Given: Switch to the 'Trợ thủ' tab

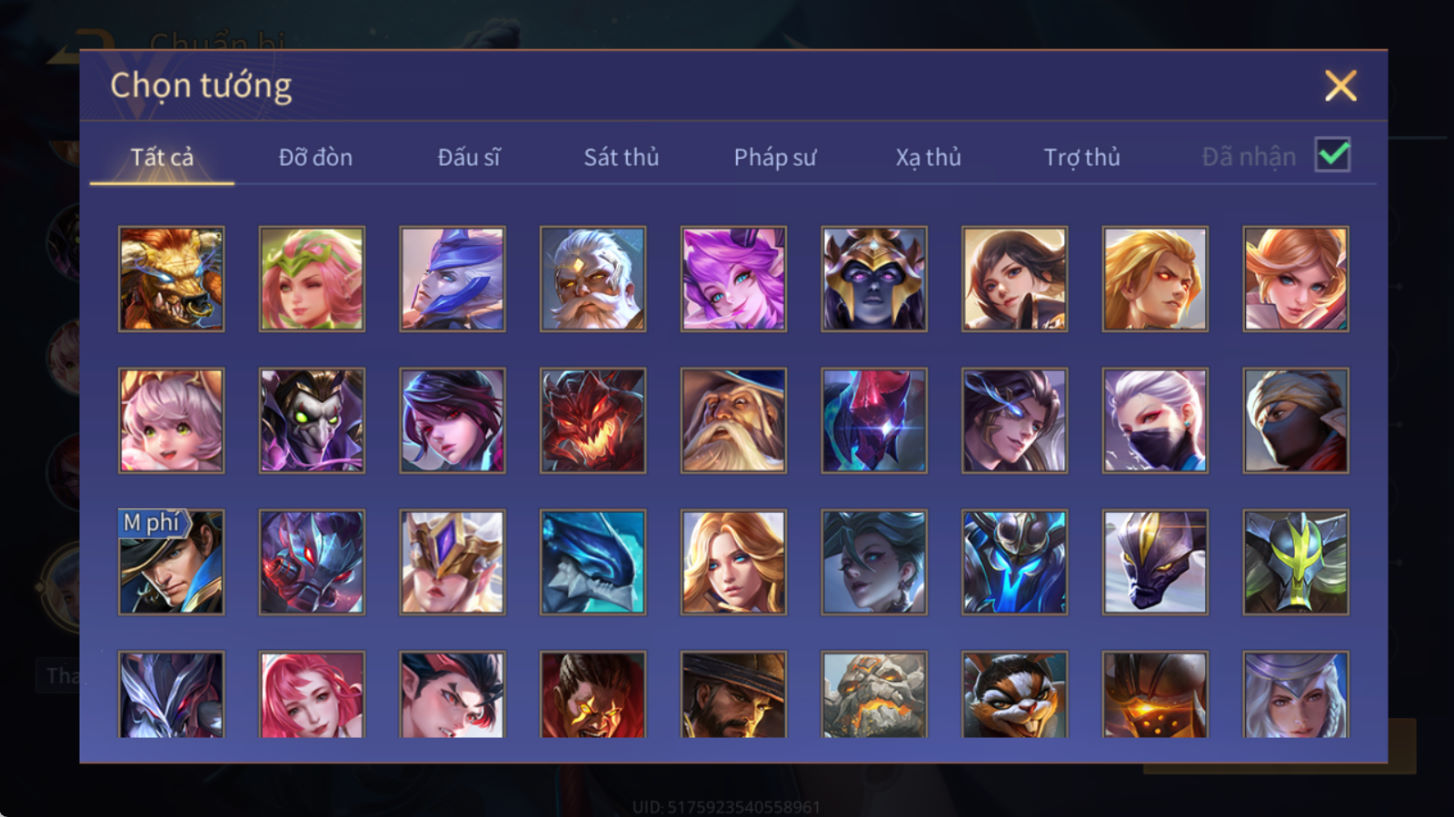Looking at the screenshot, I should click(1082, 157).
